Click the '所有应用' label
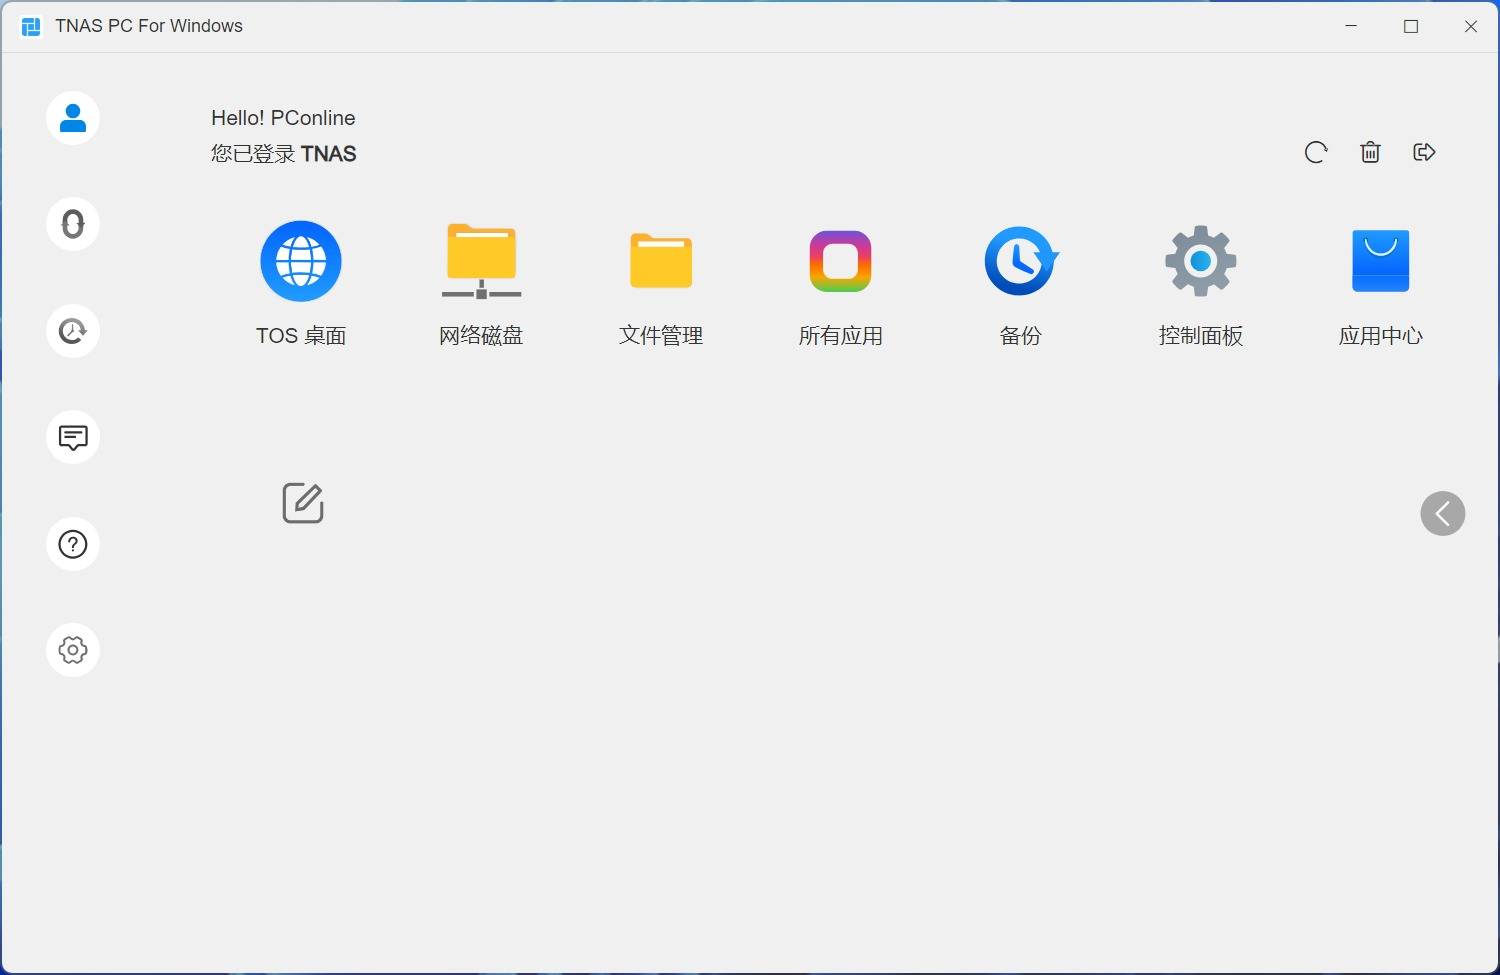Screen dimensions: 1500x975 (841, 336)
